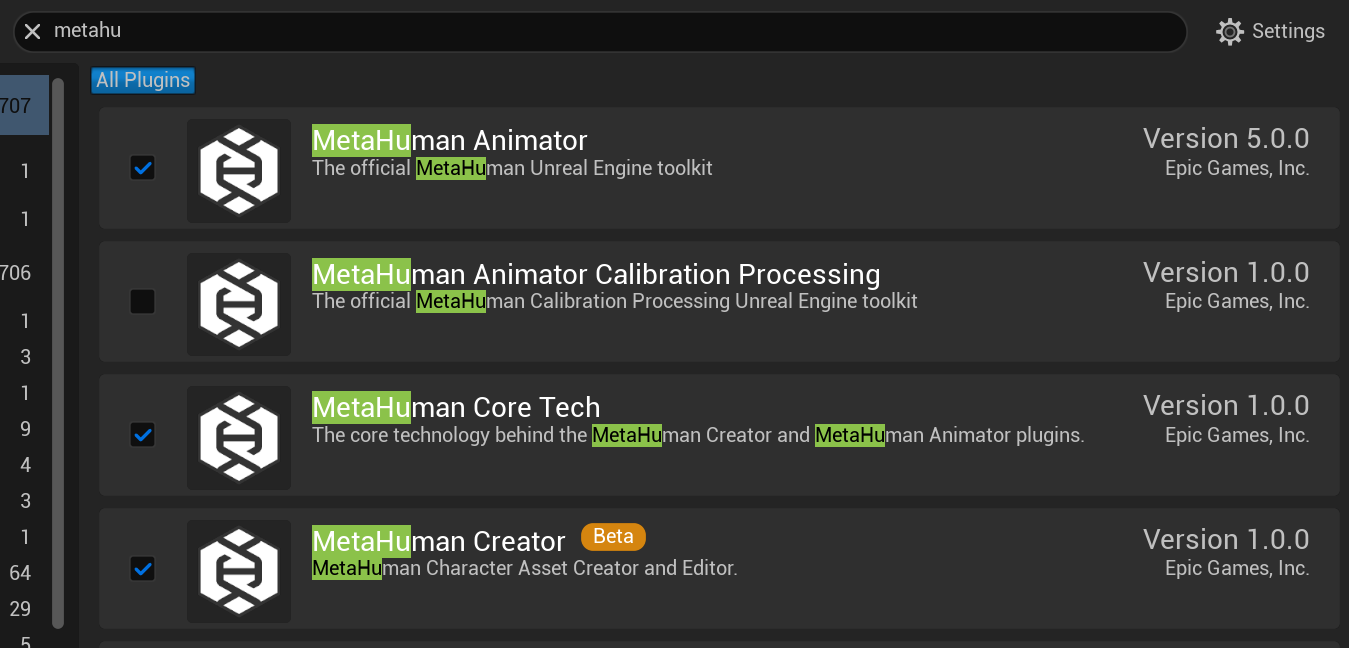Clear the metahu search text

(x=33, y=32)
